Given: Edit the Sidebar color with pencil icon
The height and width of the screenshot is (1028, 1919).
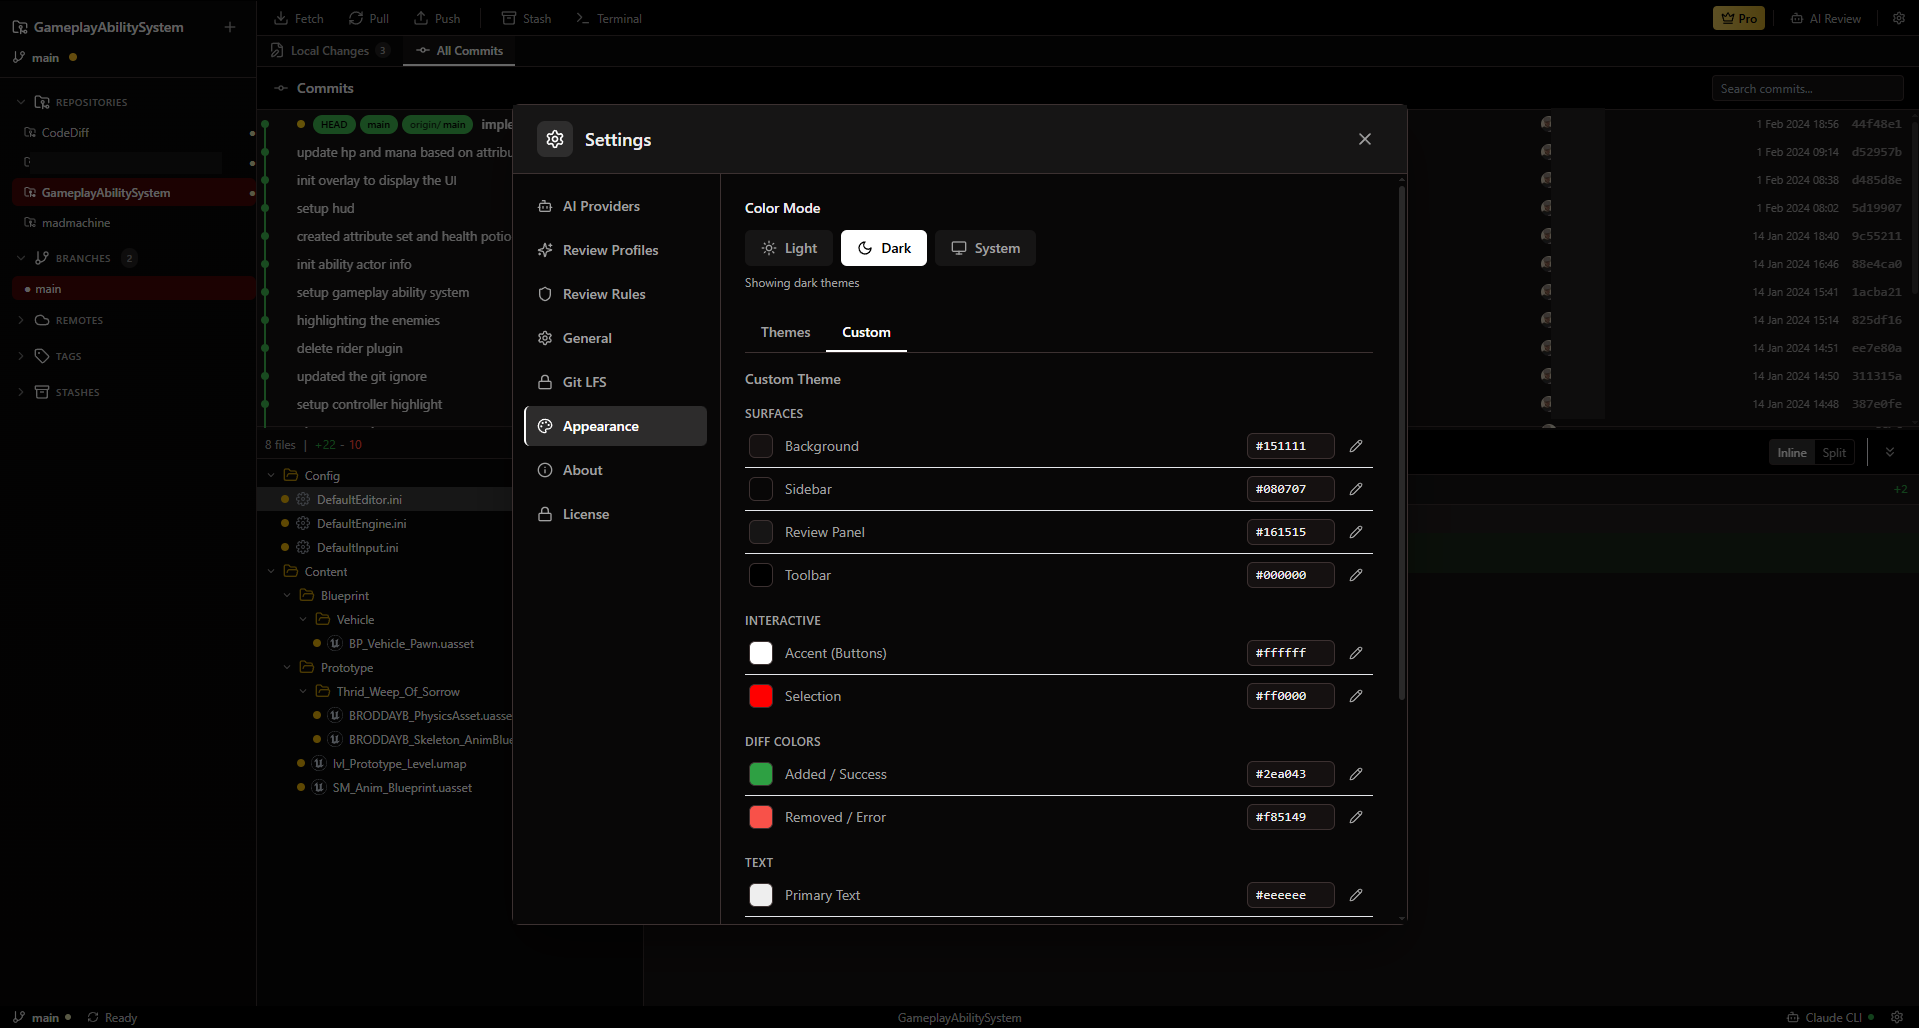Looking at the screenshot, I should pos(1356,489).
